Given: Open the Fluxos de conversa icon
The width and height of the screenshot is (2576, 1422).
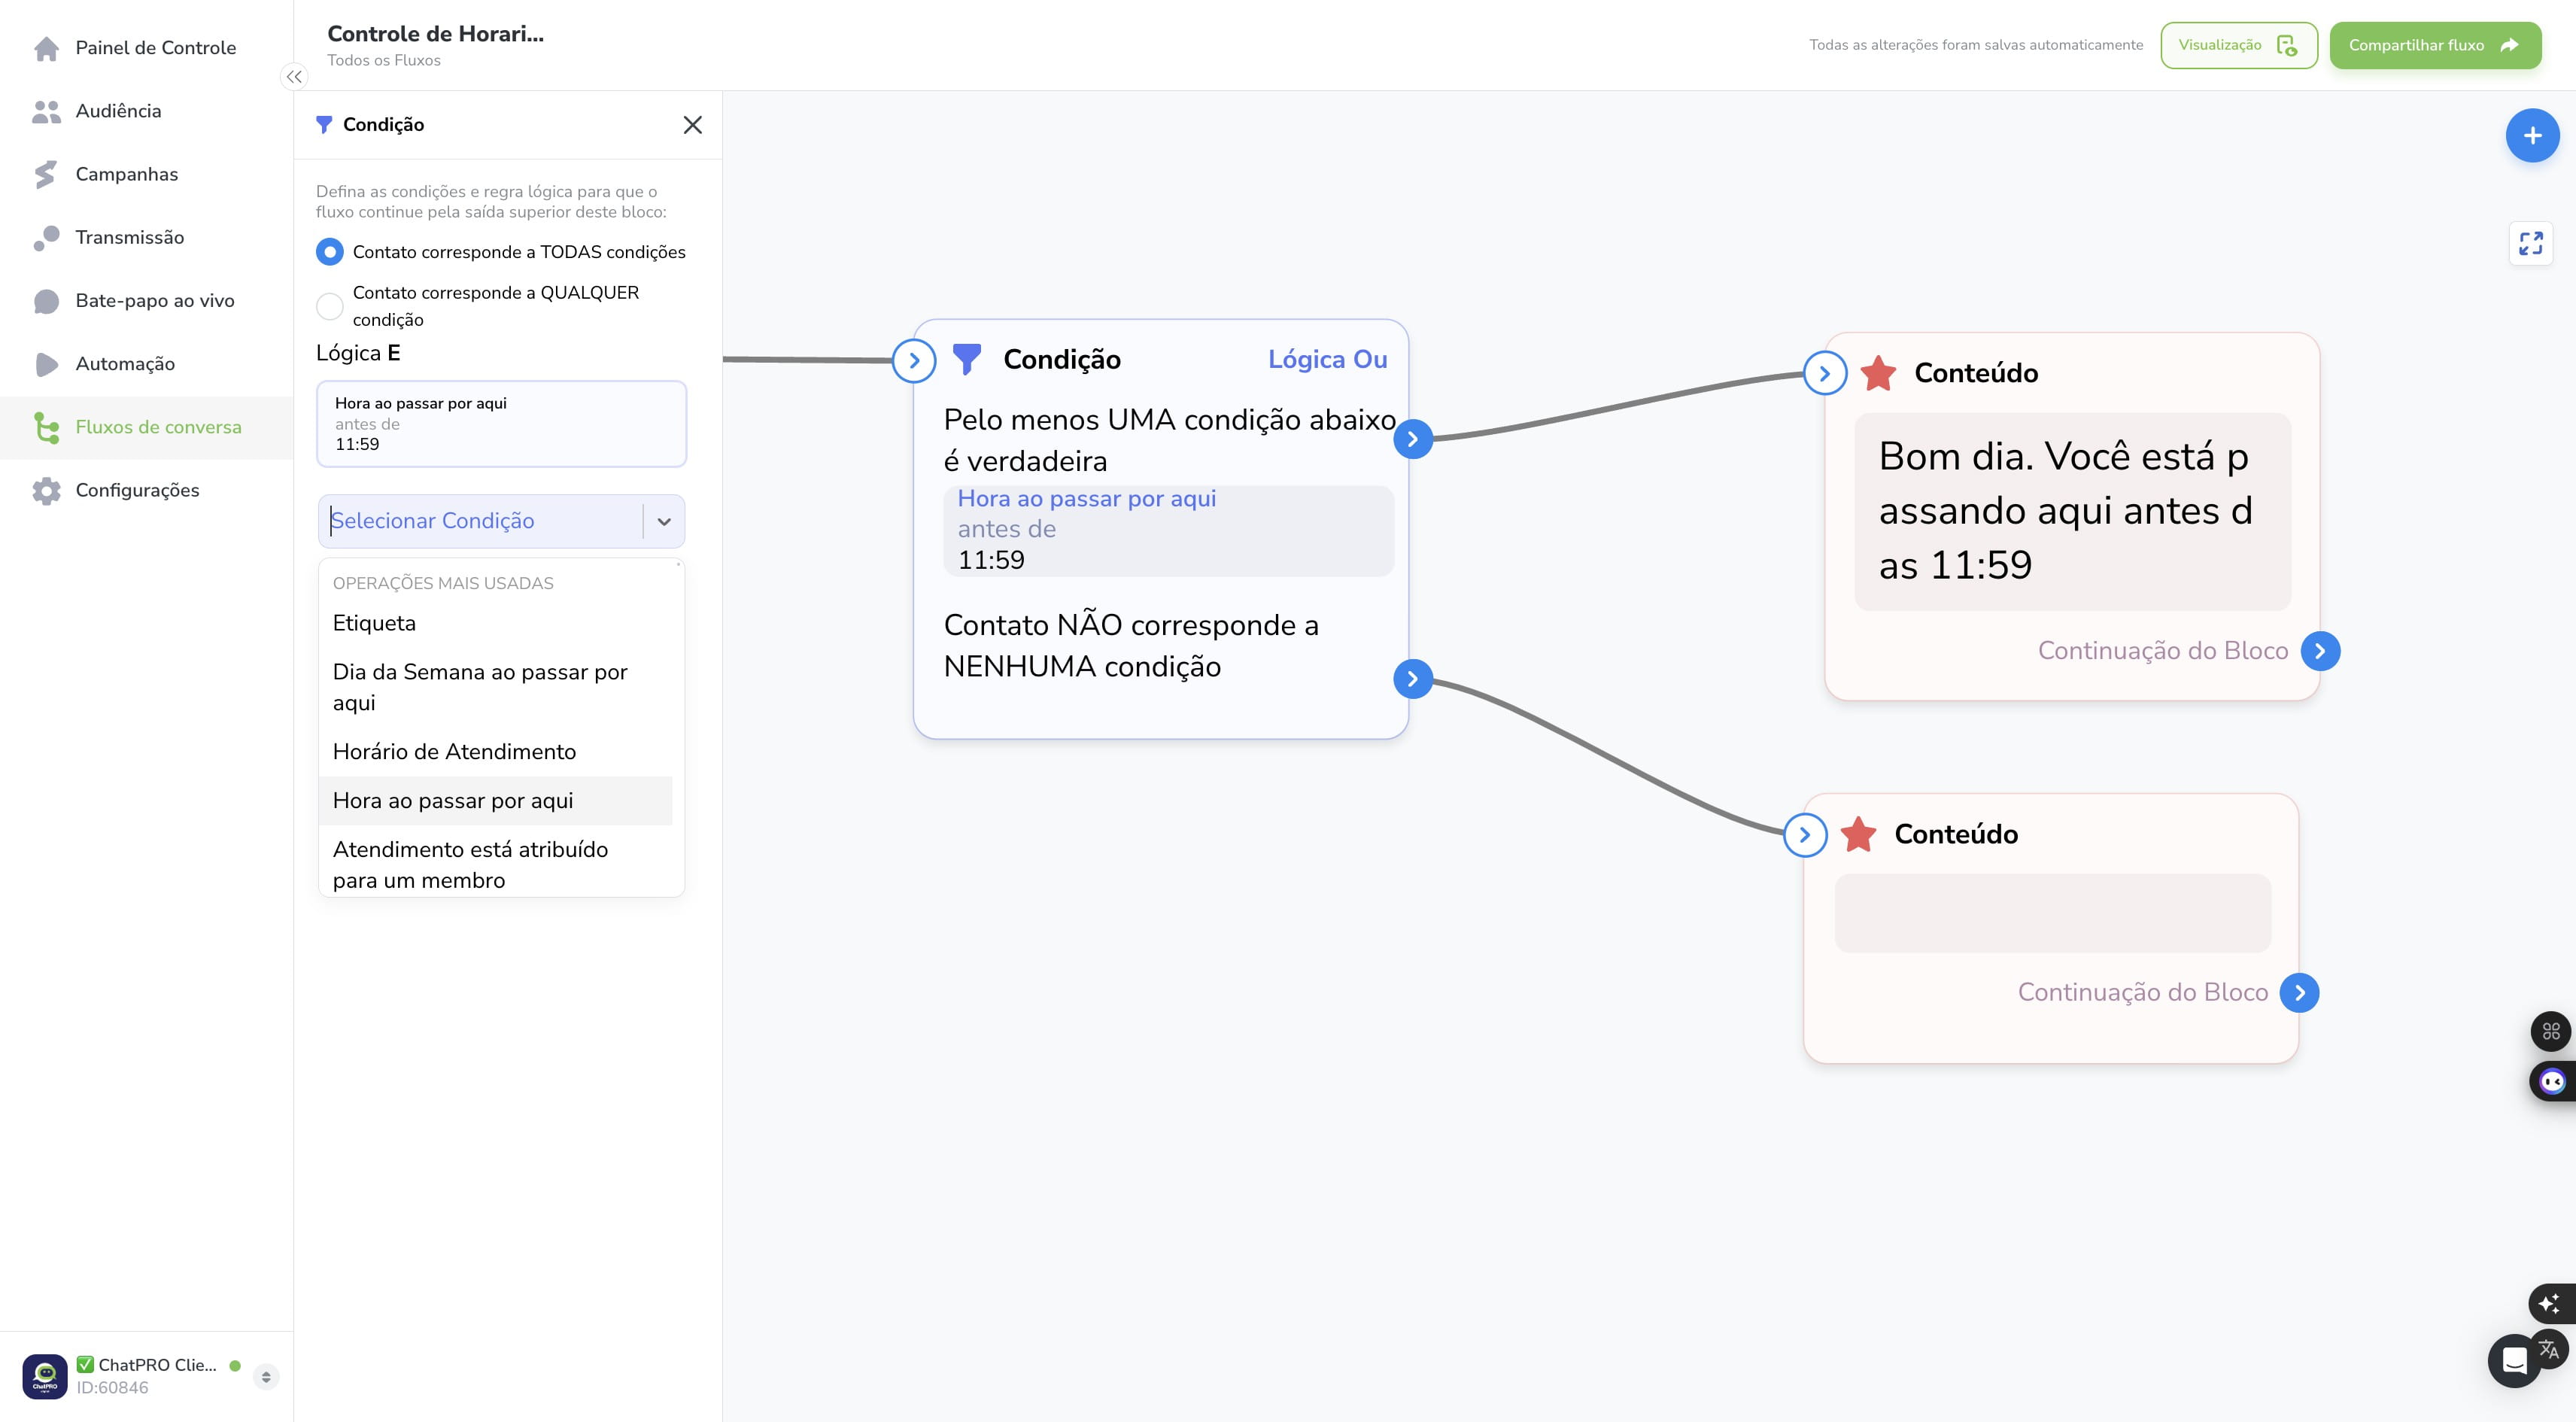Looking at the screenshot, I should point(46,427).
